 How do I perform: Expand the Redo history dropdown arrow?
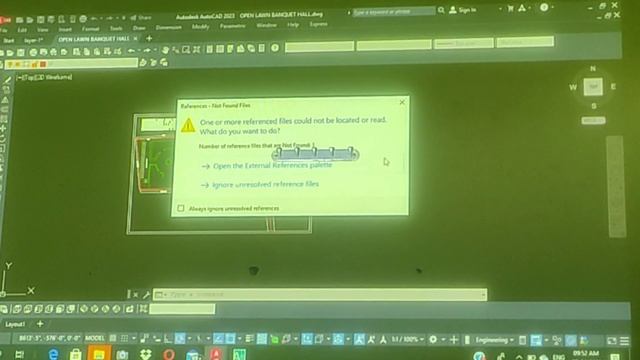(154, 50)
